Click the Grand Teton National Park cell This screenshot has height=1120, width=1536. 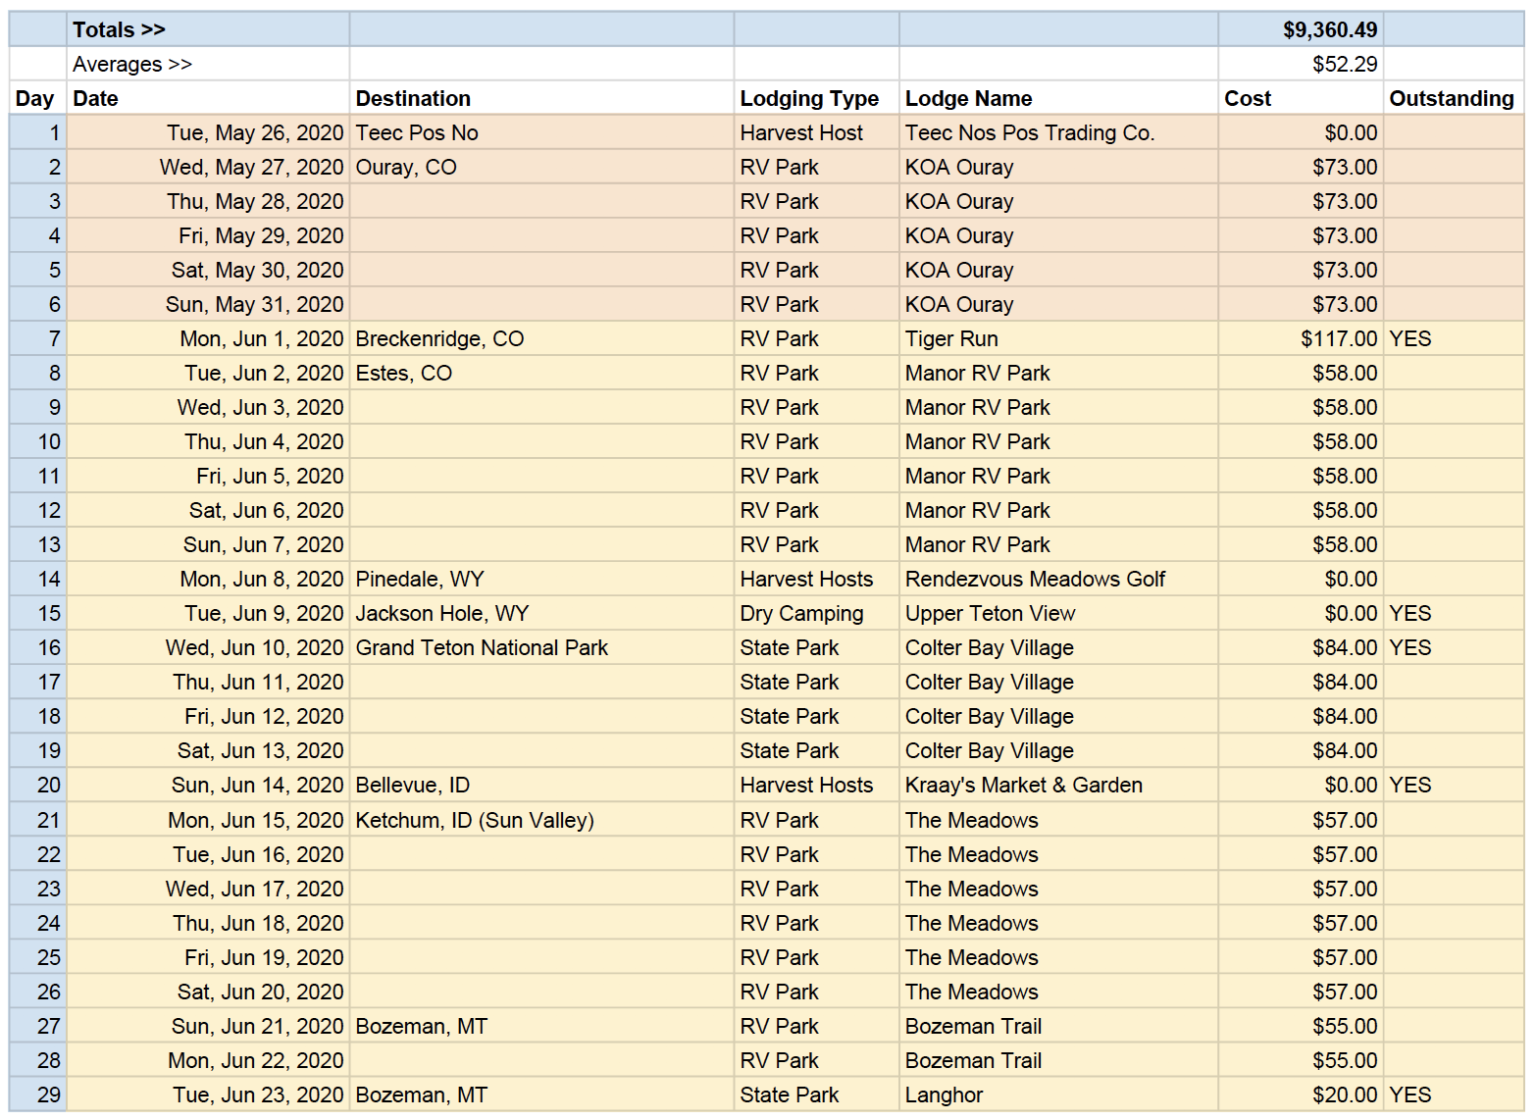[x=481, y=648]
